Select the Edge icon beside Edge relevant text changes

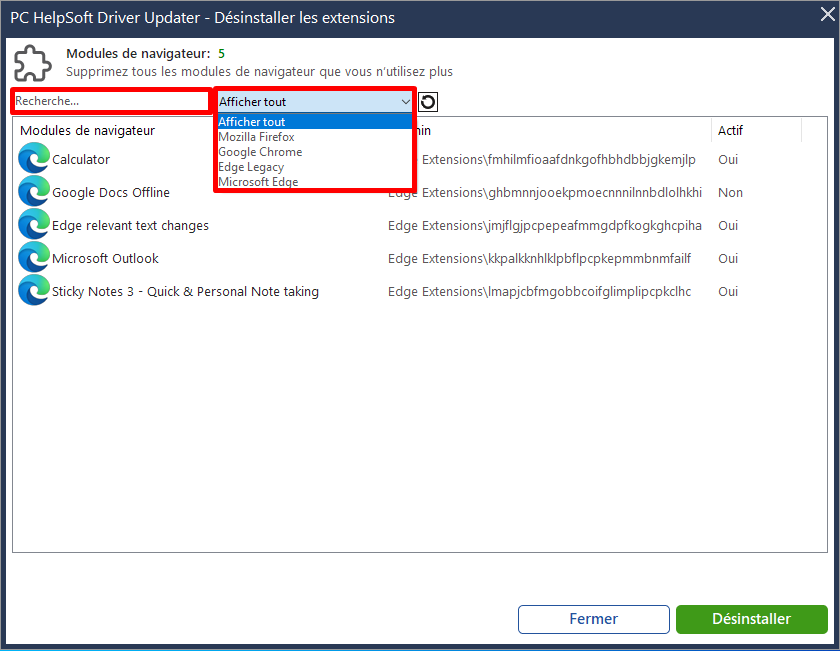(x=34, y=225)
